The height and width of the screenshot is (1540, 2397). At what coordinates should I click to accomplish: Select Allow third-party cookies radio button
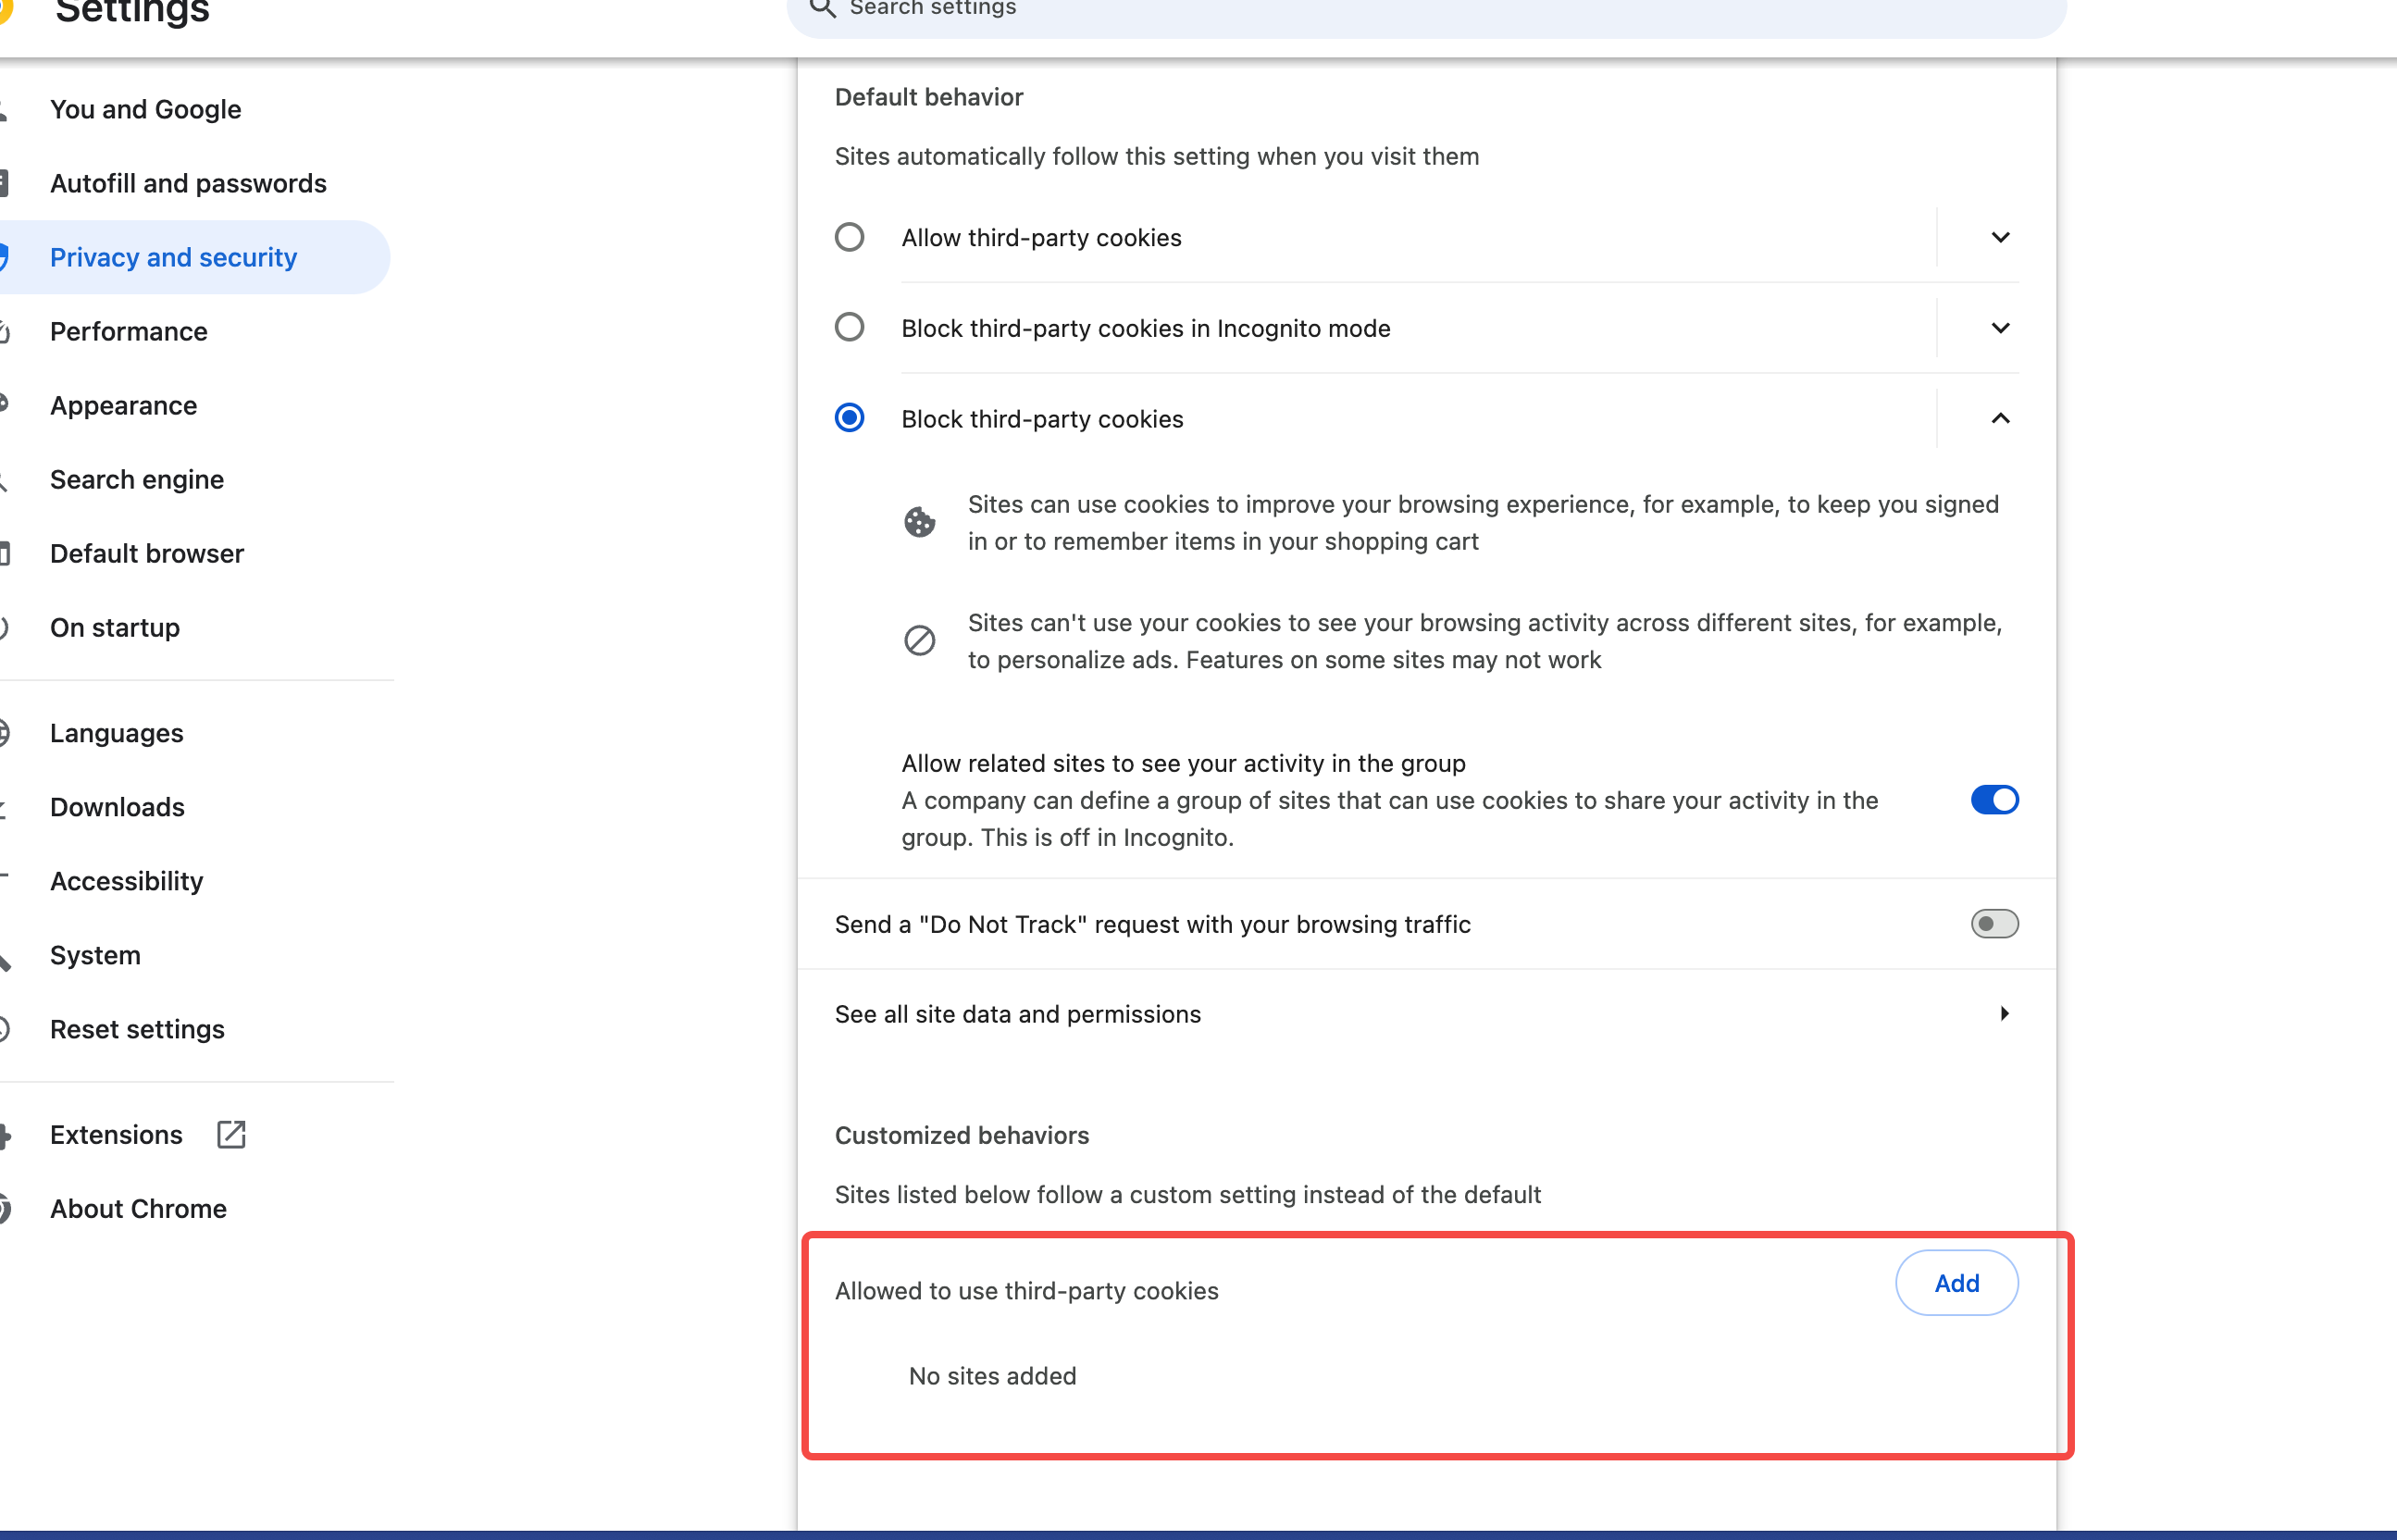point(849,237)
